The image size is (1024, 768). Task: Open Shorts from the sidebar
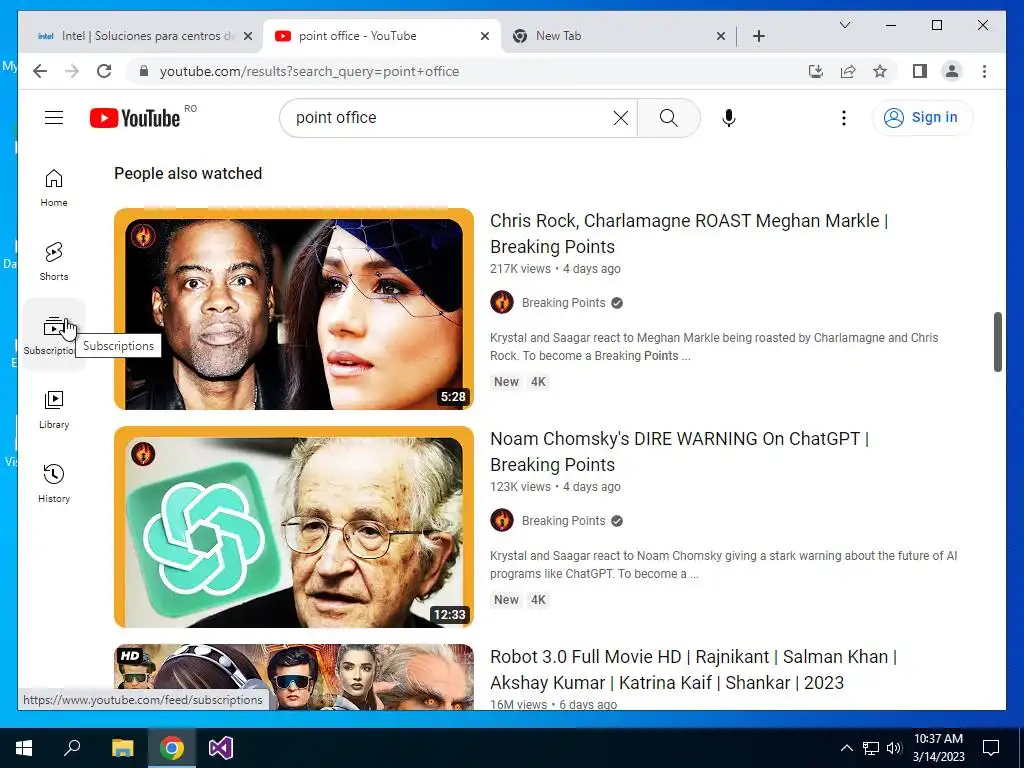[54, 262]
